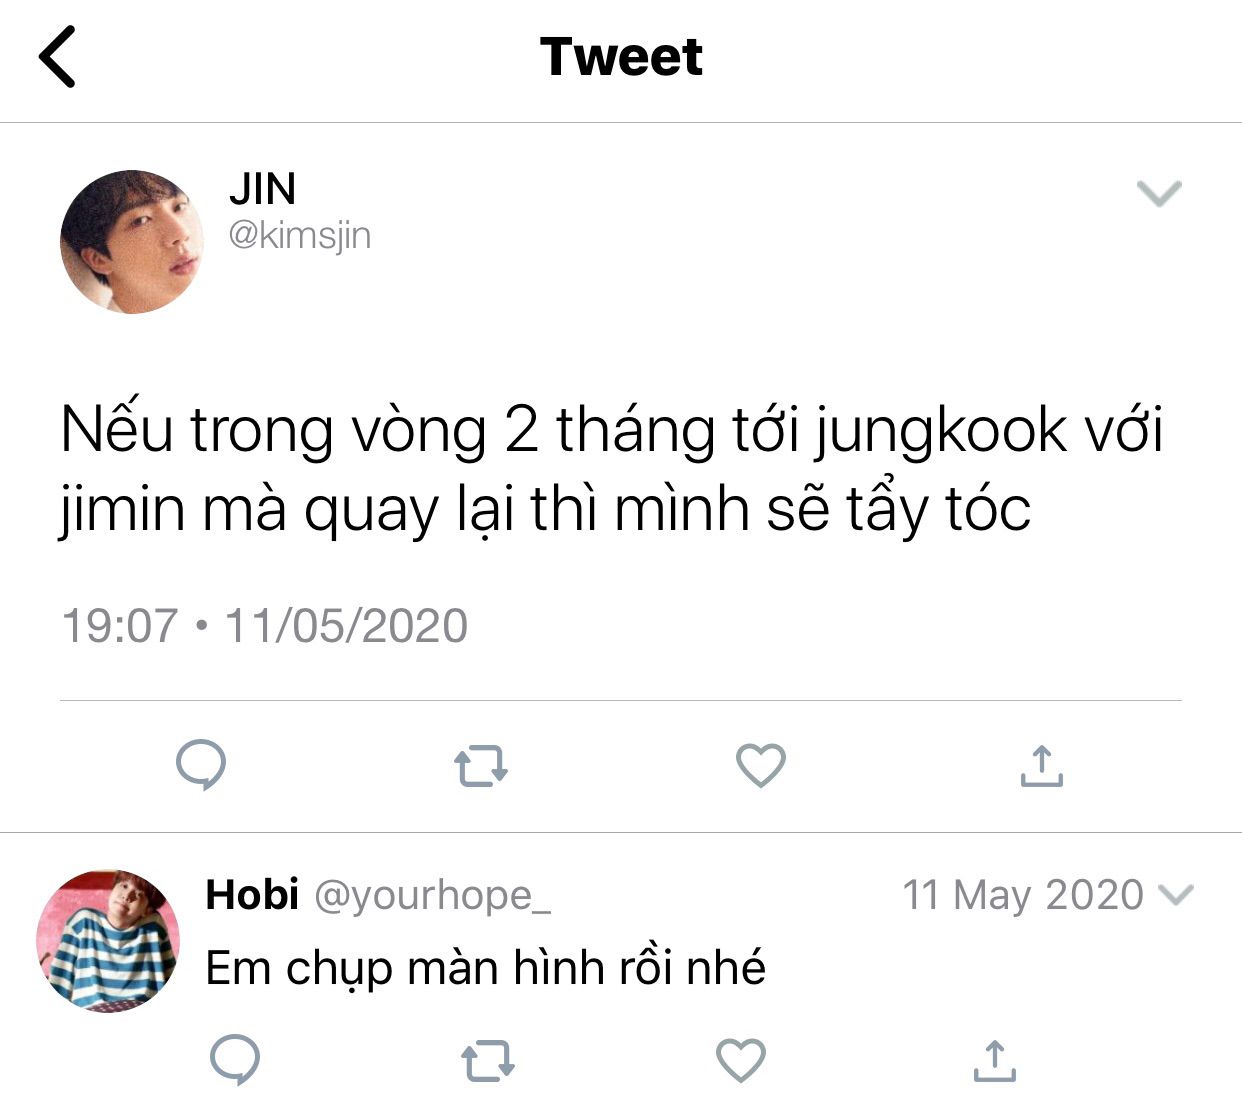Open JIN's profile picture

pos(131,241)
